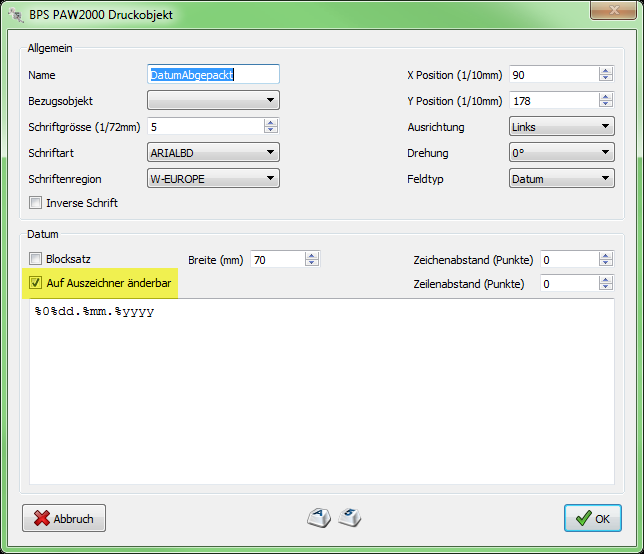
Task: Uncheck Auf Auszeichner änderbar
Action: (37, 284)
